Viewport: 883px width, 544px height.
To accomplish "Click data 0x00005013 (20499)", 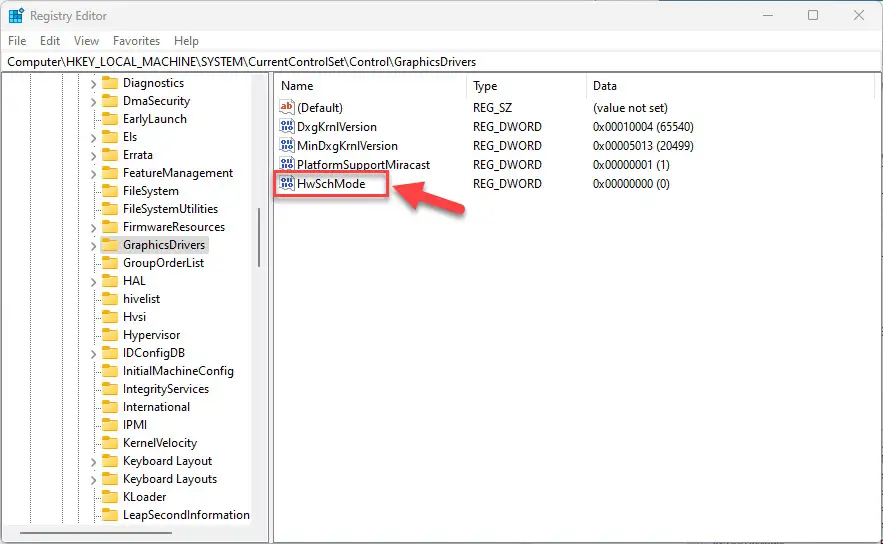I will click(643, 146).
